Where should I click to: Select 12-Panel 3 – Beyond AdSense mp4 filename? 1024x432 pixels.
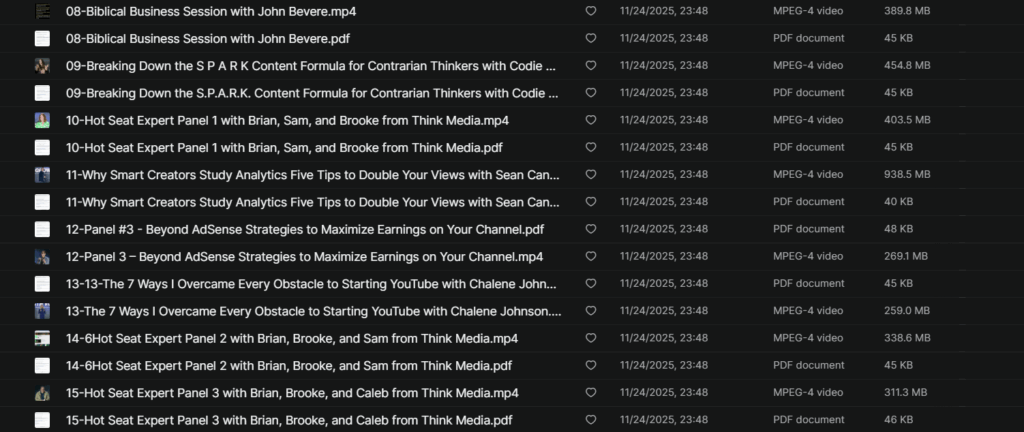pyautogui.click(x=304, y=256)
